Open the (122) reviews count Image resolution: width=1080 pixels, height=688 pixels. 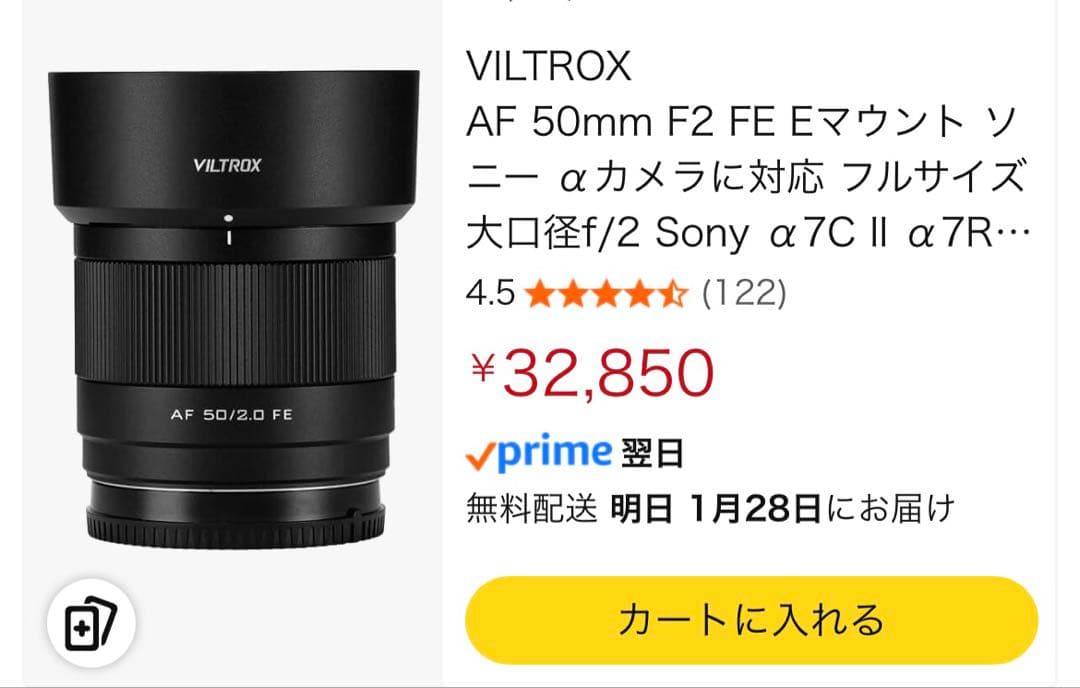743,293
